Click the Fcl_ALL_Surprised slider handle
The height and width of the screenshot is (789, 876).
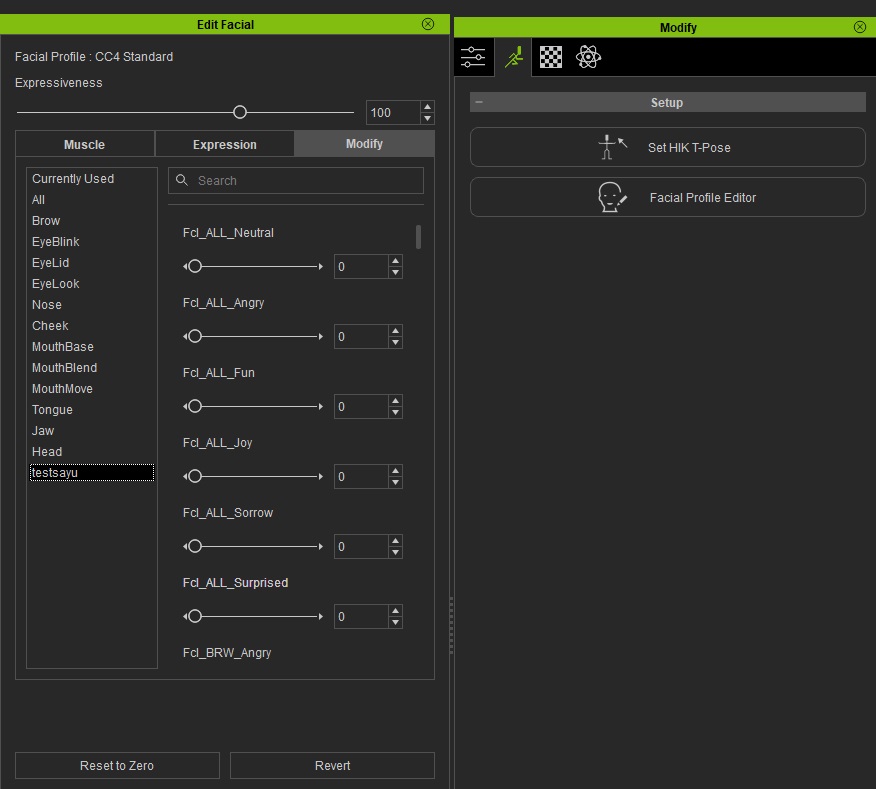pyautogui.click(x=194, y=616)
